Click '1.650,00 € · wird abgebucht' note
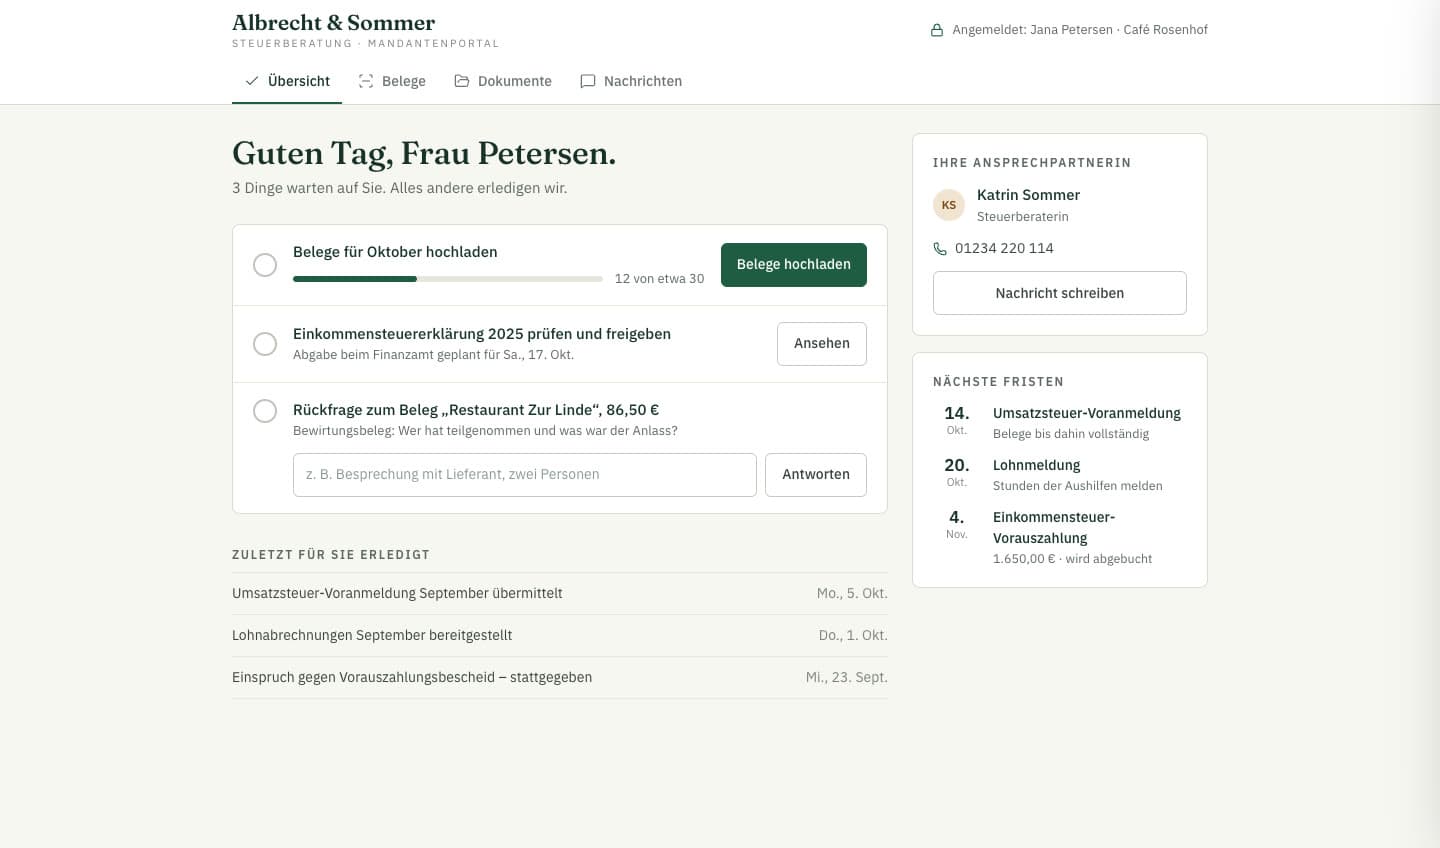The width and height of the screenshot is (1440, 848). click(1072, 559)
